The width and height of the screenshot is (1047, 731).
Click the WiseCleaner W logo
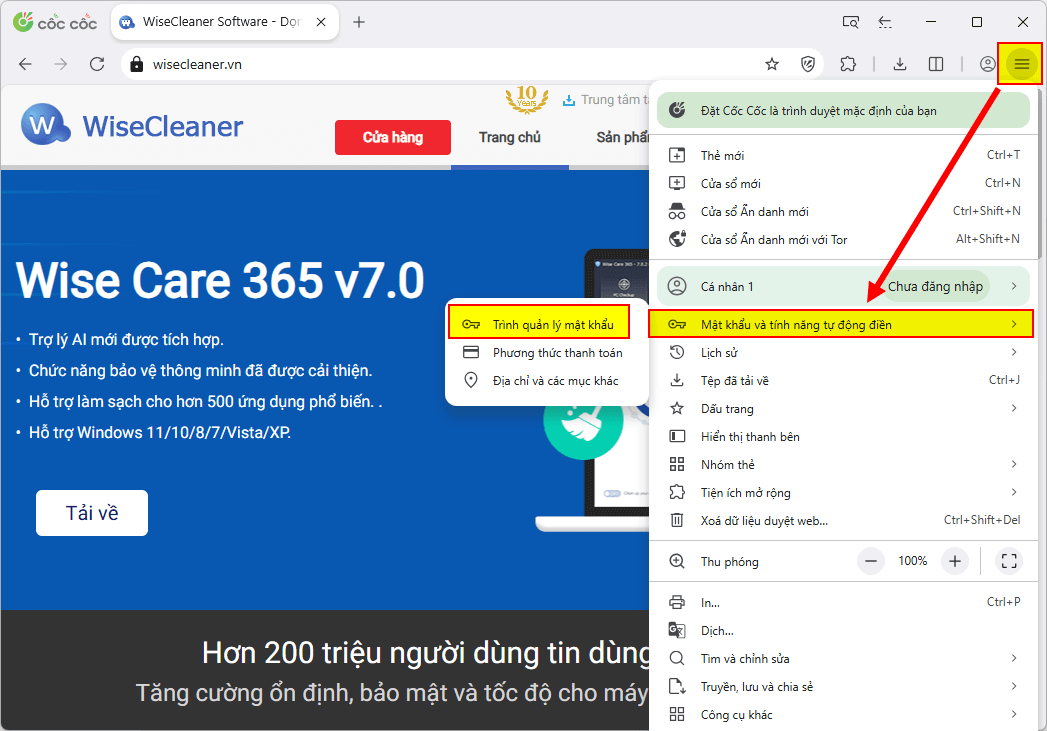coord(45,125)
